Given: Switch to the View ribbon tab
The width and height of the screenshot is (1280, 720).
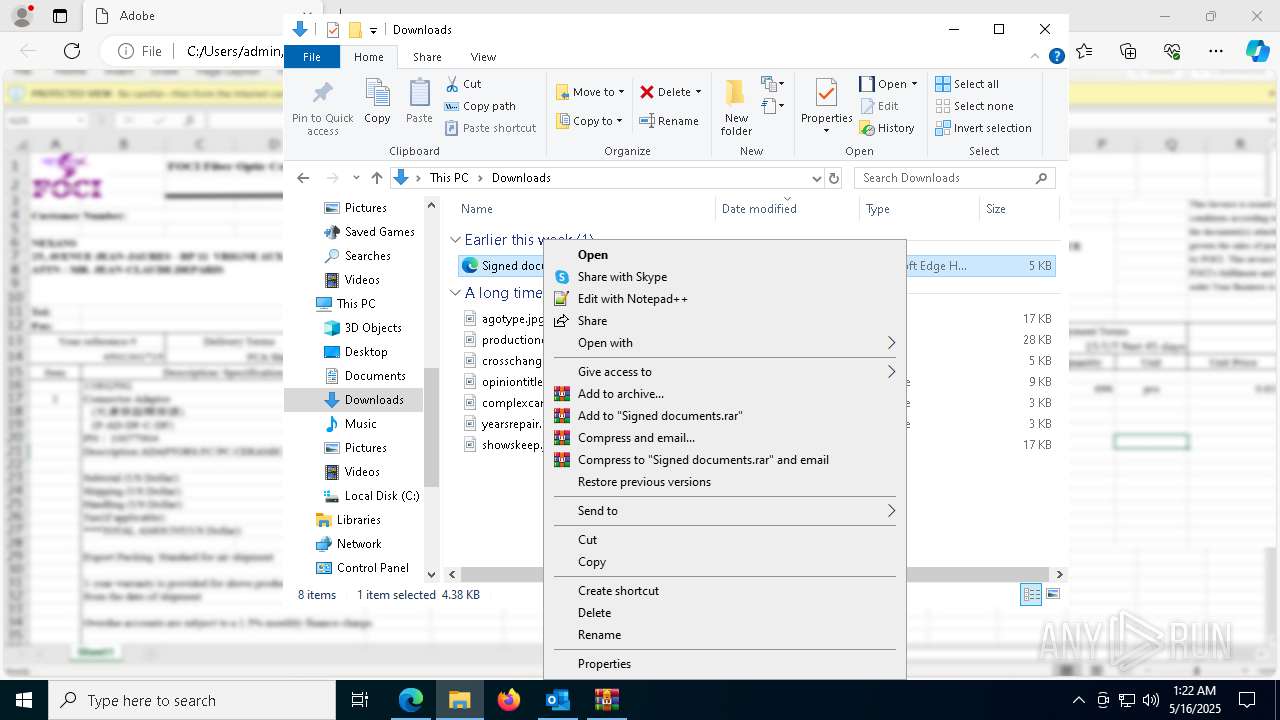Looking at the screenshot, I should (x=483, y=57).
